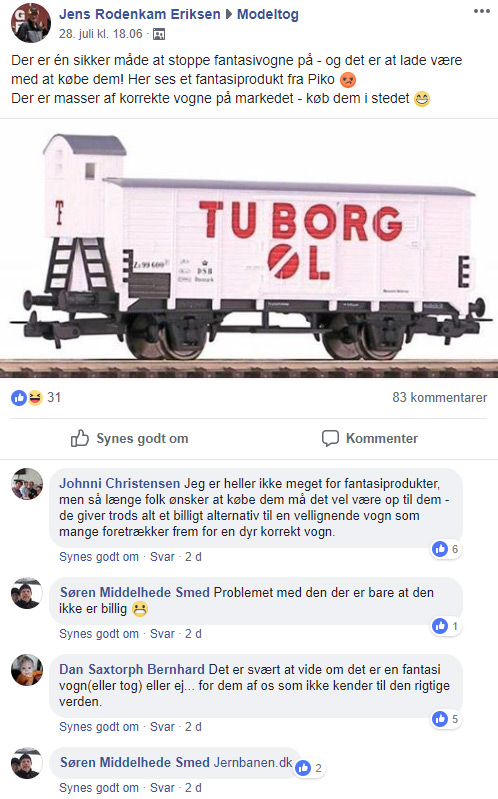Open the three-dot post options menu
This screenshot has height=799, width=498.
(482, 11)
